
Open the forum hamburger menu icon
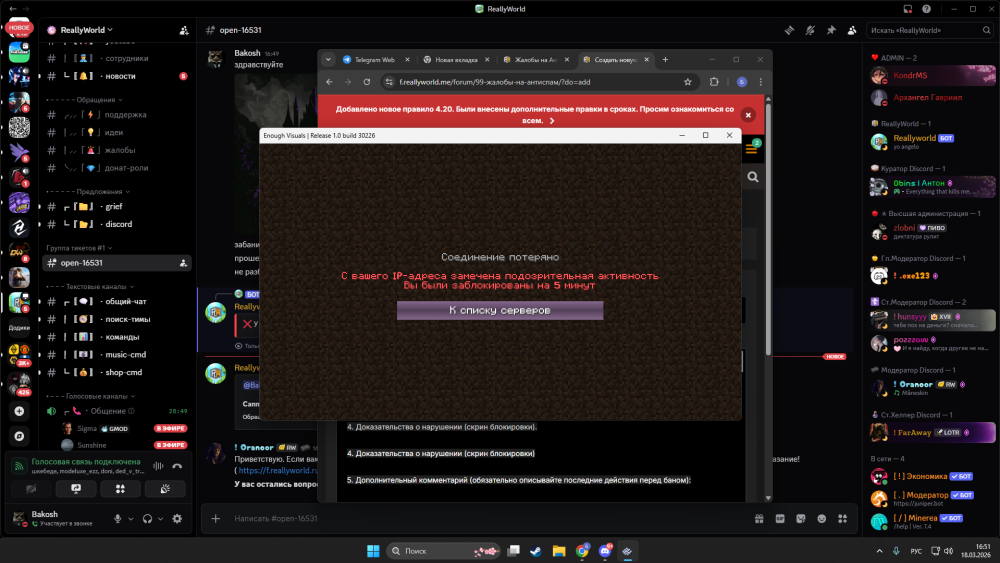coord(752,149)
